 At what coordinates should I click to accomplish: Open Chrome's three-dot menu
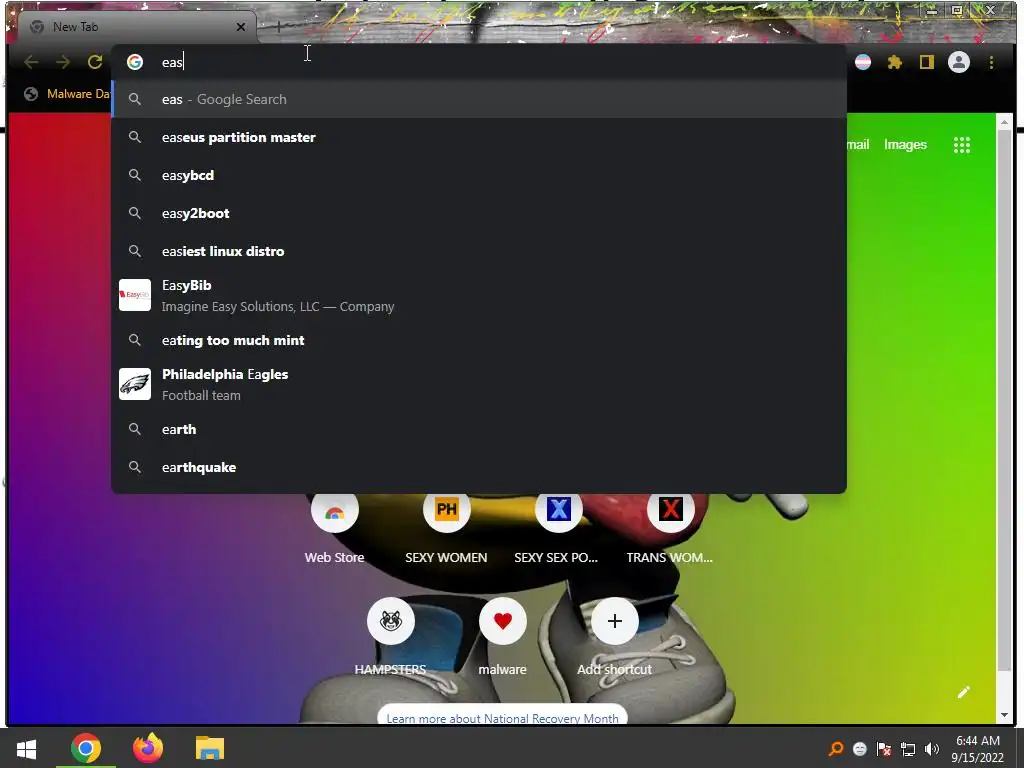[991, 62]
